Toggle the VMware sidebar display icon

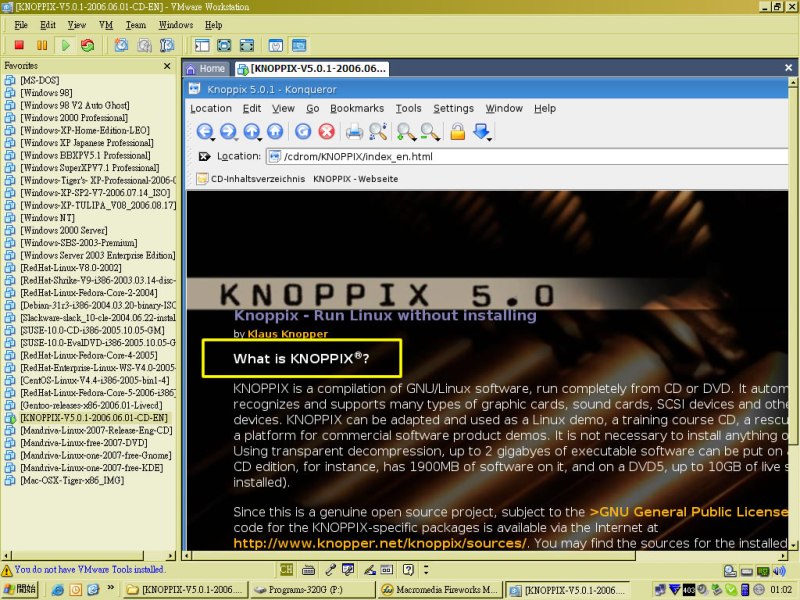click(x=202, y=45)
